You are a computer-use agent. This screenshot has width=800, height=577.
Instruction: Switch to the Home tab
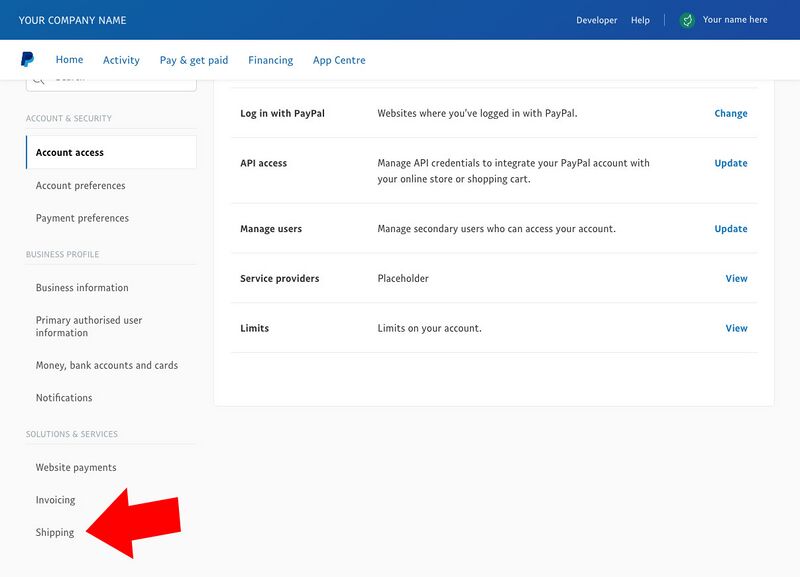click(69, 59)
